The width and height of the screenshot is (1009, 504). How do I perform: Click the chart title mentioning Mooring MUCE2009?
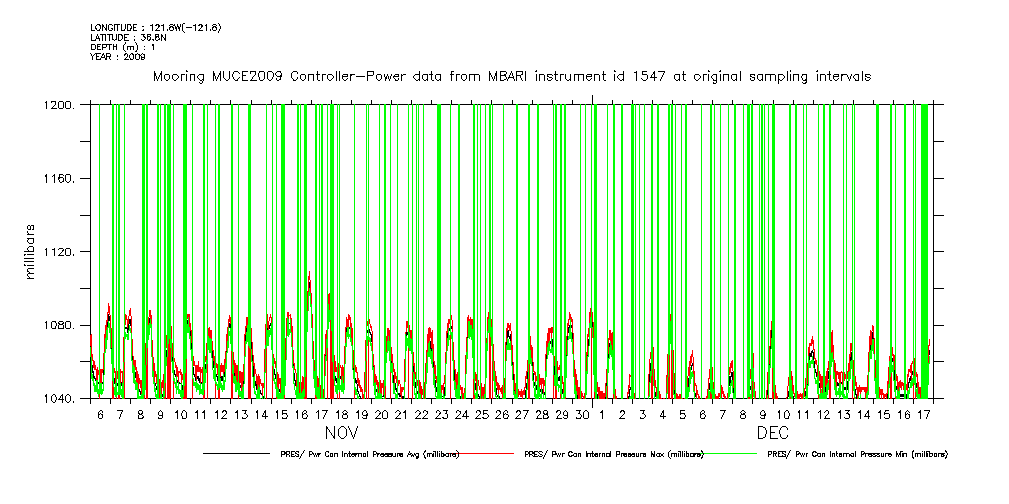click(511, 76)
